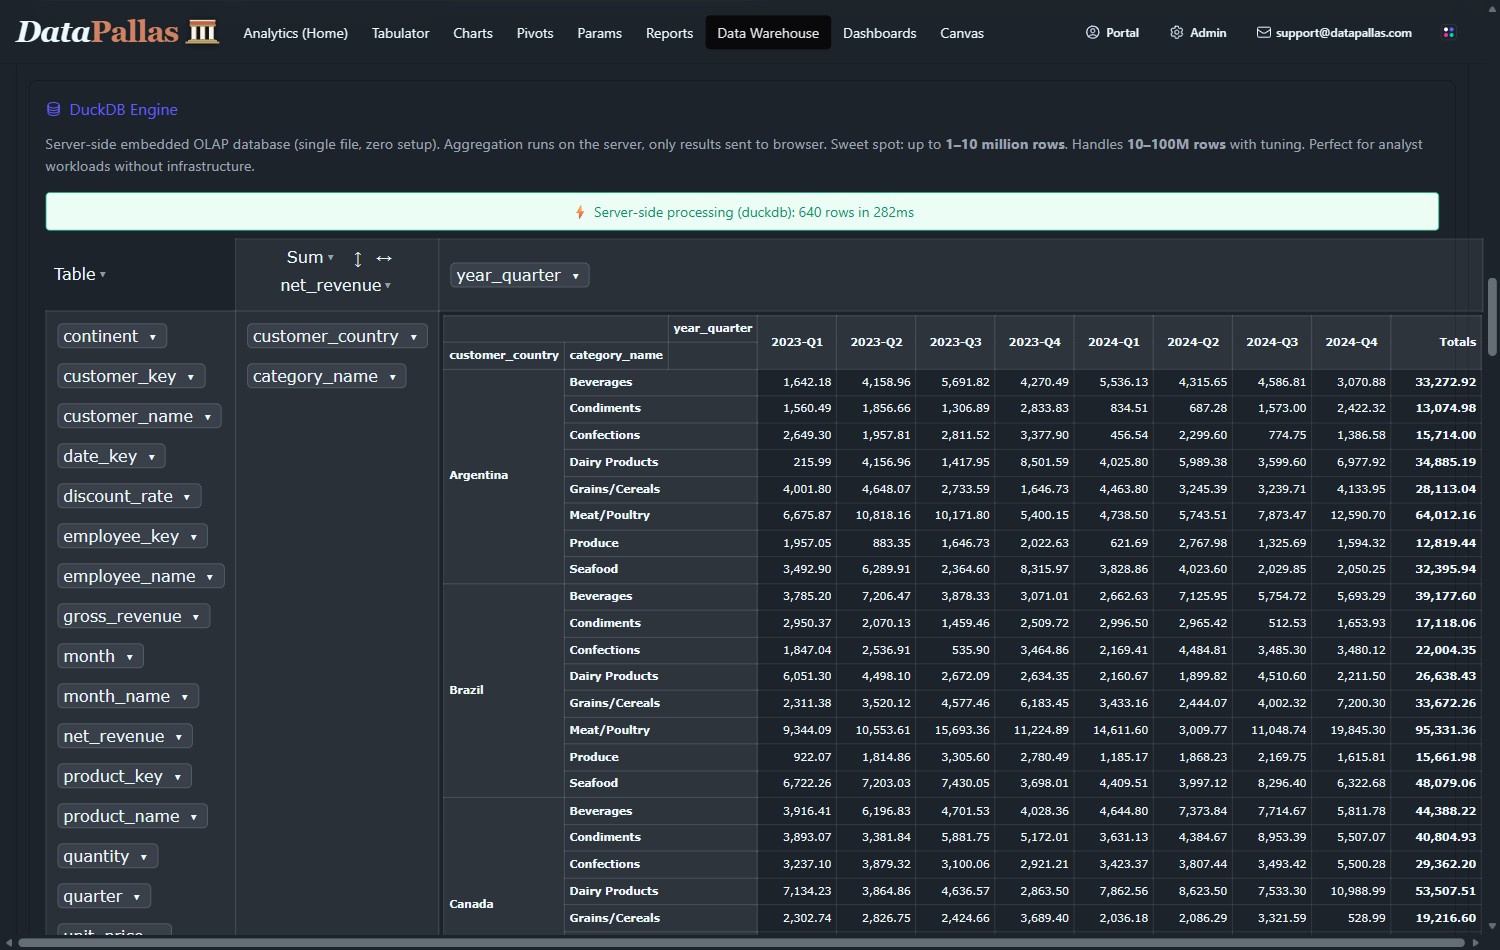The width and height of the screenshot is (1500, 950).
Task: Open the Dashboards menu item
Action: [880, 33]
